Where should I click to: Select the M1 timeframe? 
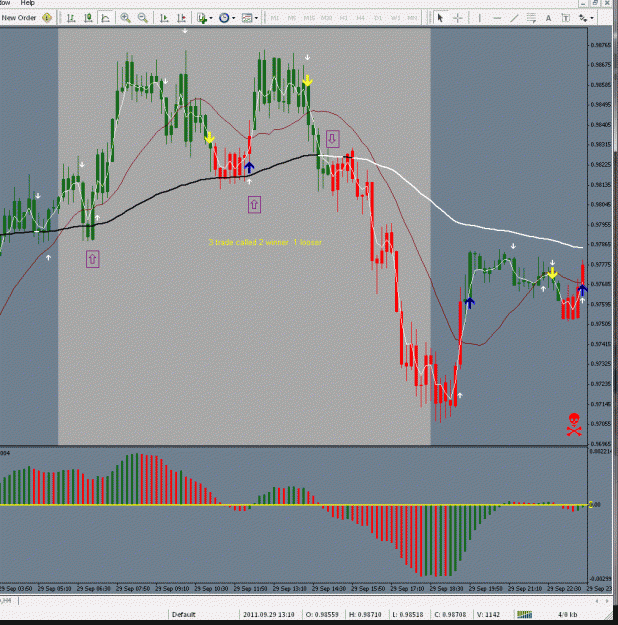pos(275,18)
